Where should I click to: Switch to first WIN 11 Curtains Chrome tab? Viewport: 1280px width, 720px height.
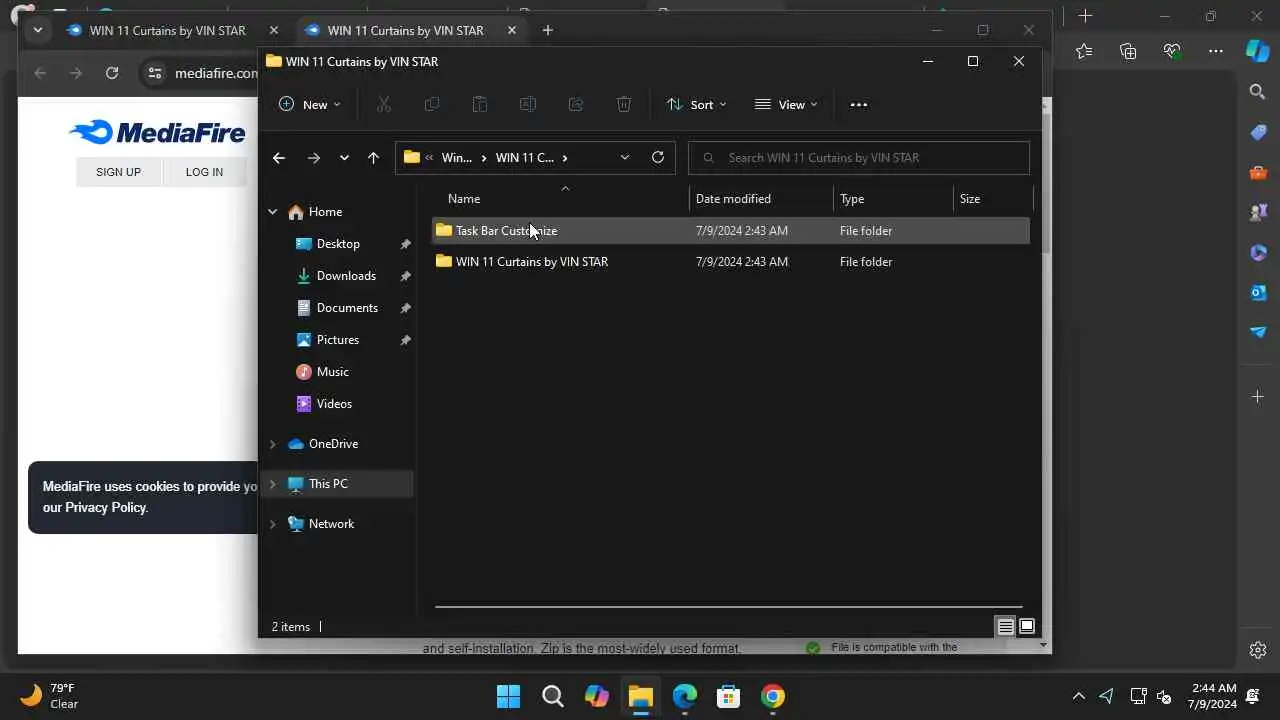pos(166,30)
